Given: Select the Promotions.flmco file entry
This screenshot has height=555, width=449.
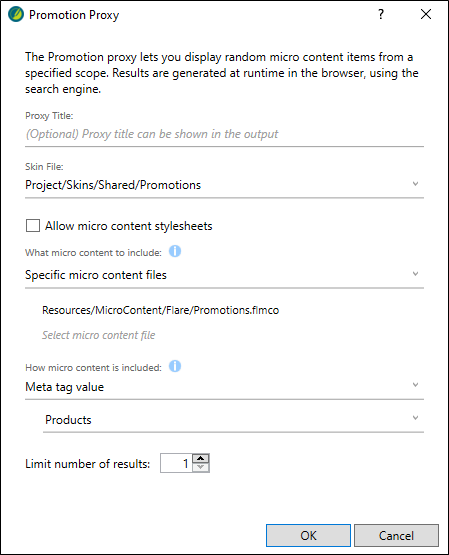Looking at the screenshot, I should (161, 310).
